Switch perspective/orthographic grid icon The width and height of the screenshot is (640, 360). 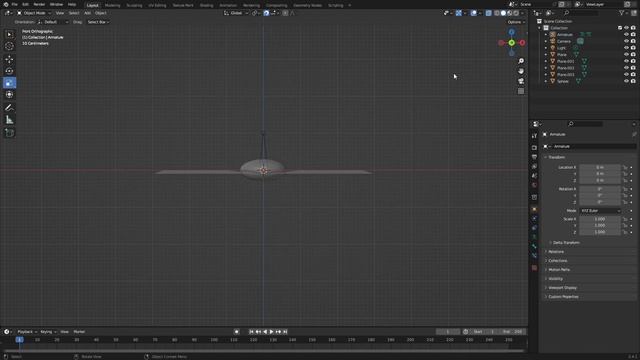click(521, 91)
